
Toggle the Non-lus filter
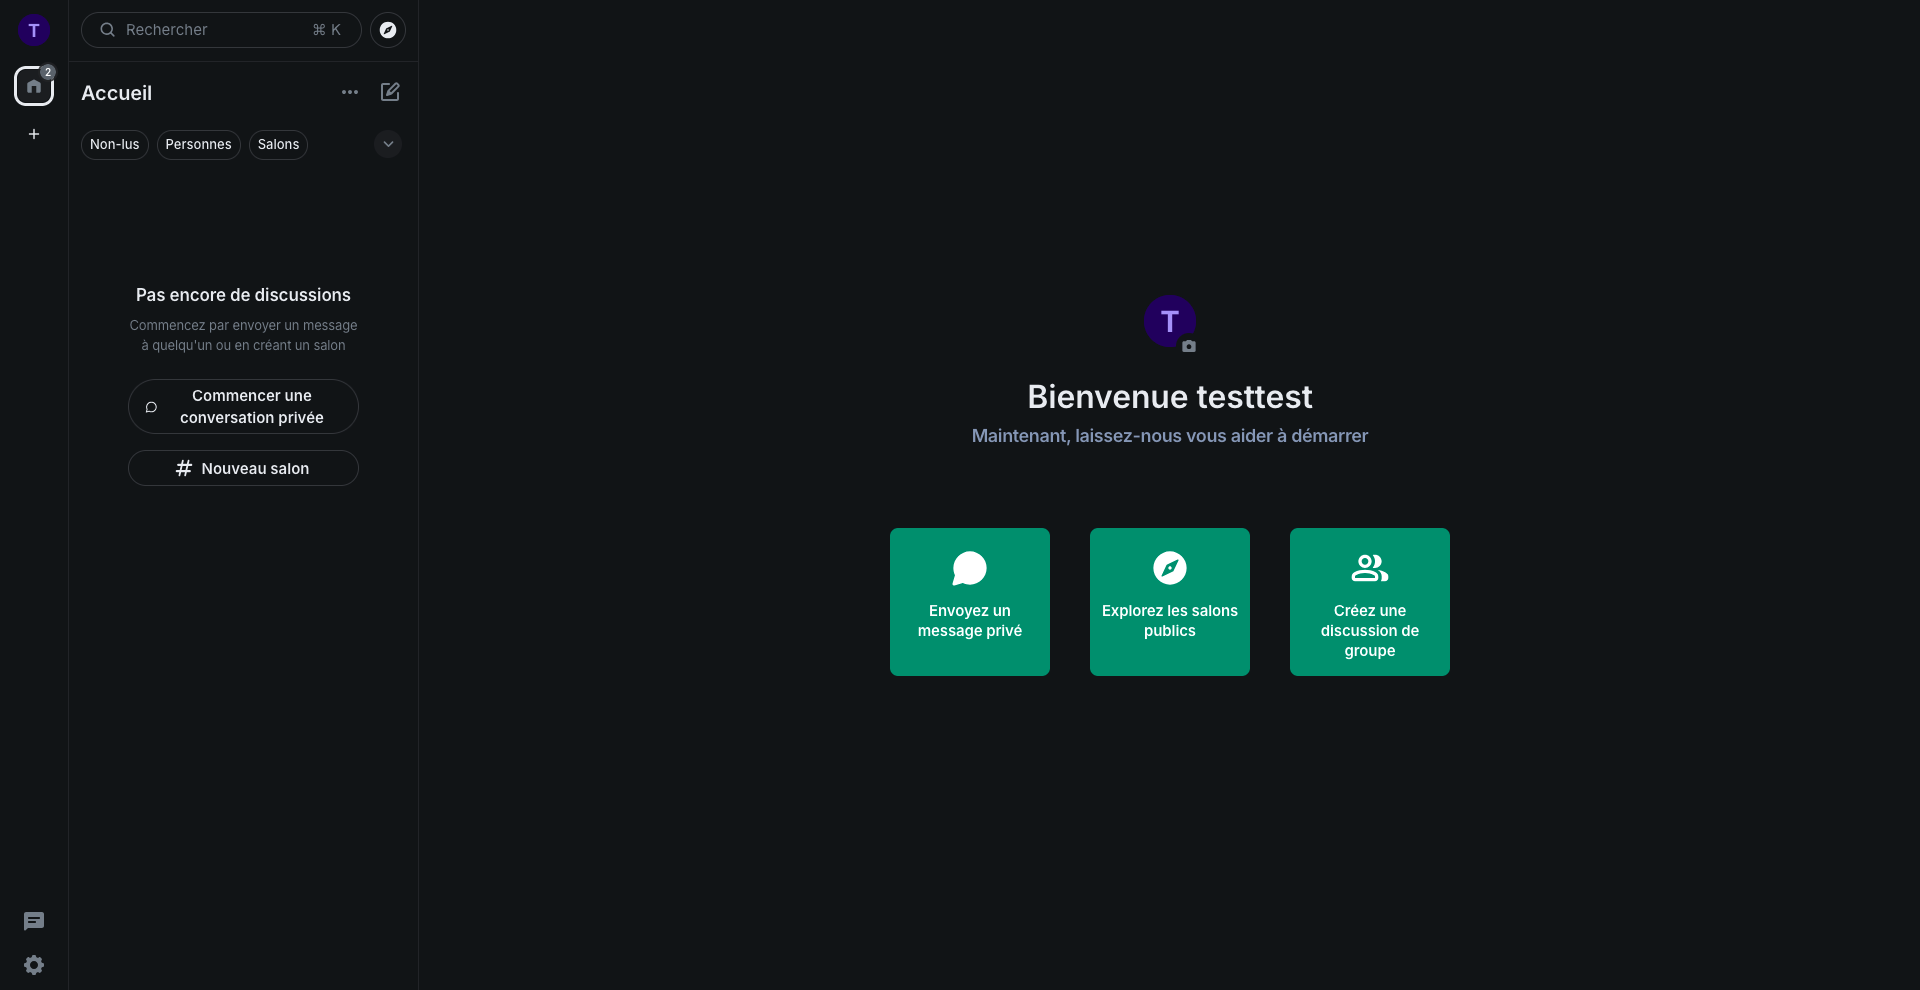115,145
